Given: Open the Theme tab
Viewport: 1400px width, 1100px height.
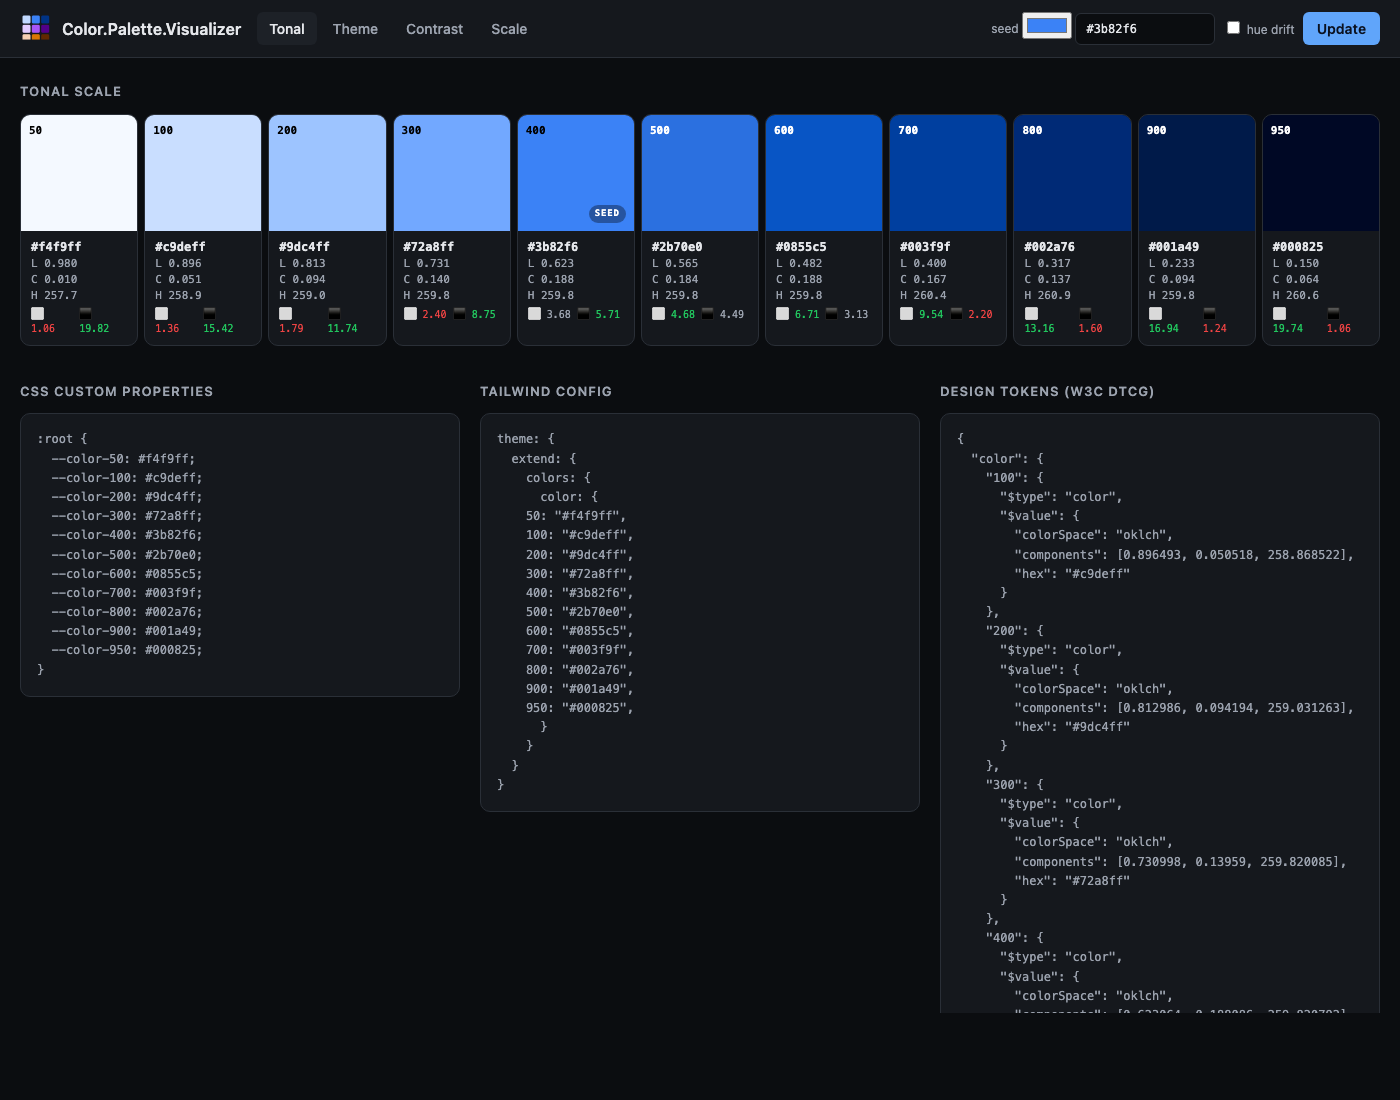Looking at the screenshot, I should [x=355, y=29].
